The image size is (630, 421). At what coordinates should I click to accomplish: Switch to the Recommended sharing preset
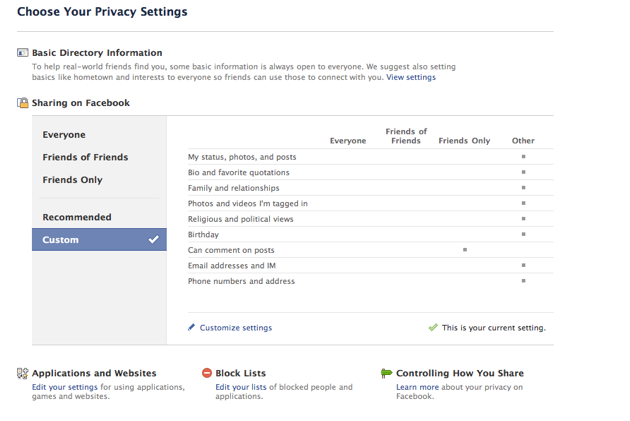click(x=77, y=217)
